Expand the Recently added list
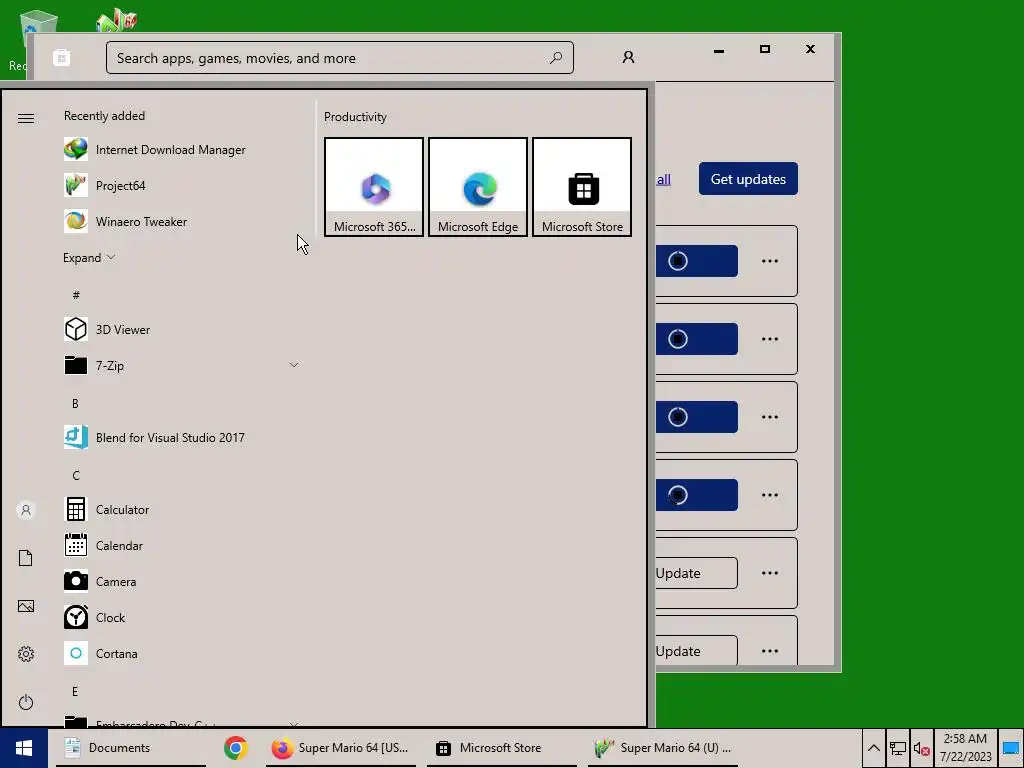 pos(89,257)
